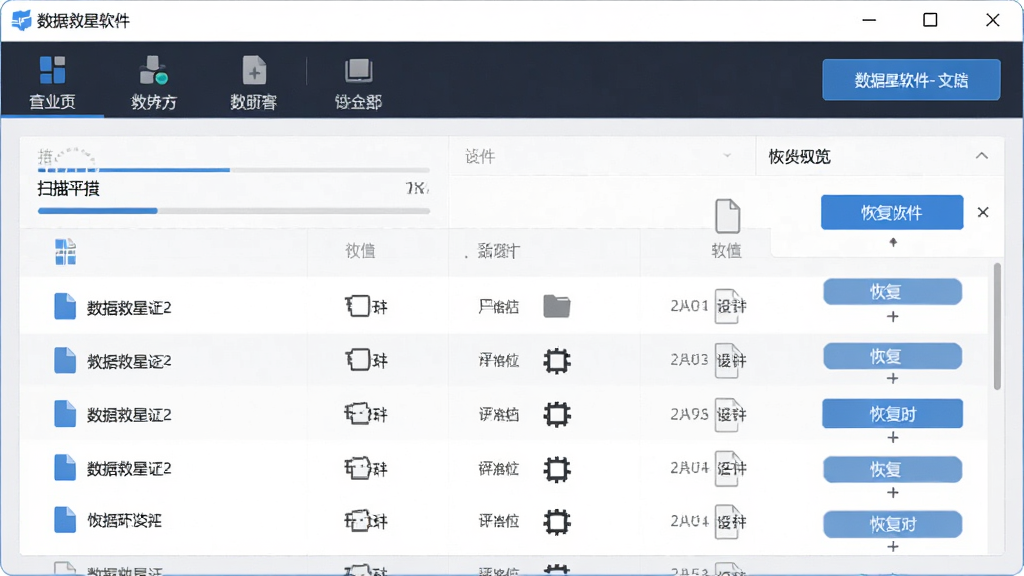Click the device icon in the 恢复对 row
1024x576 pixels.
(358, 520)
